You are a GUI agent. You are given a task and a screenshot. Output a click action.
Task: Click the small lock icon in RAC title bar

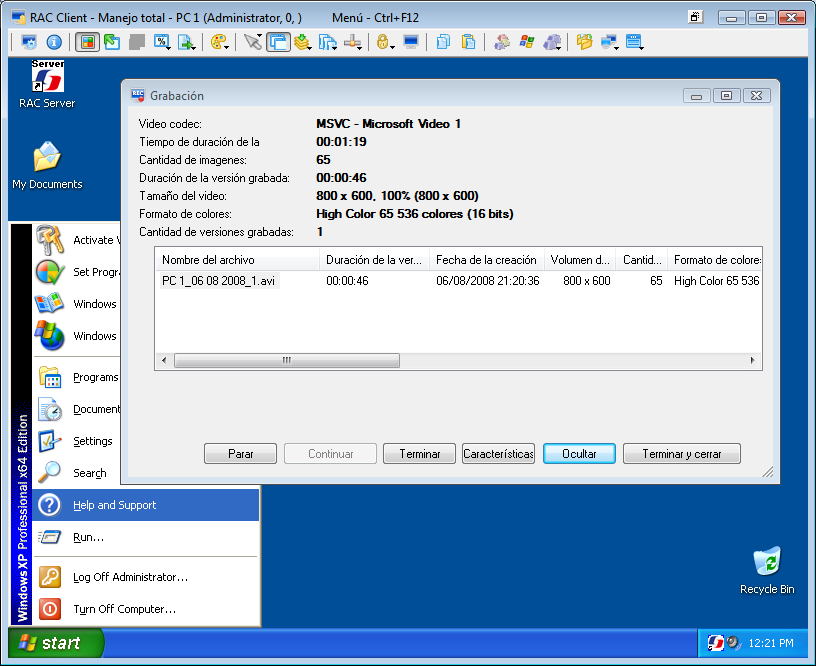tap(695, 17)
